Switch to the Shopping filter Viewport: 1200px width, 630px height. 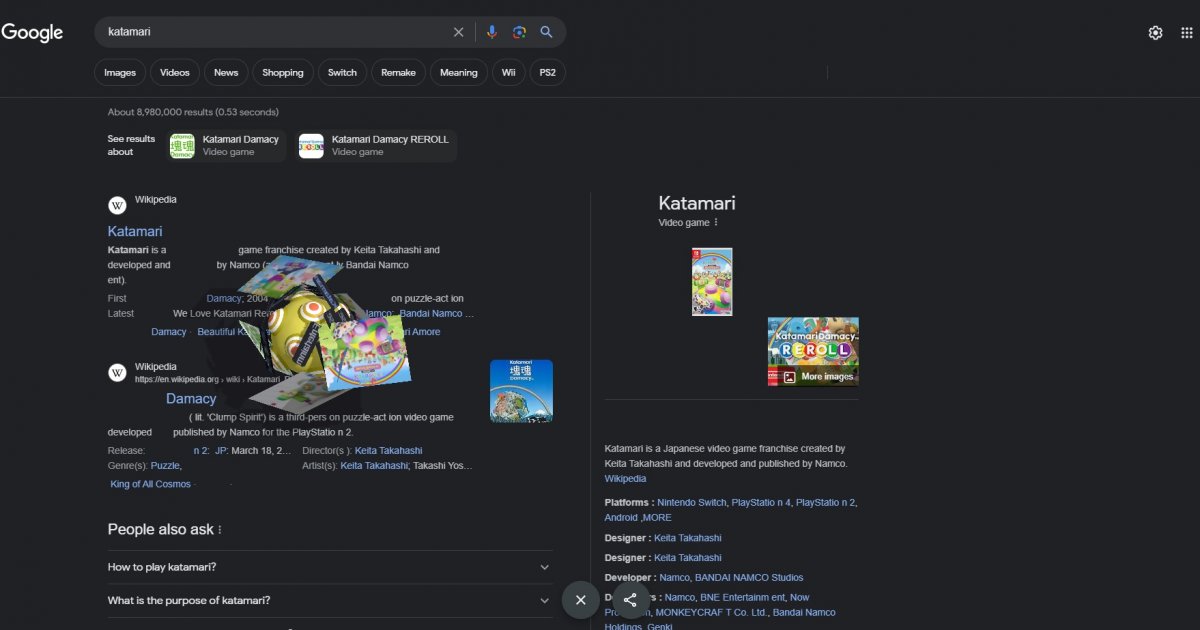(x=283, y=72)
